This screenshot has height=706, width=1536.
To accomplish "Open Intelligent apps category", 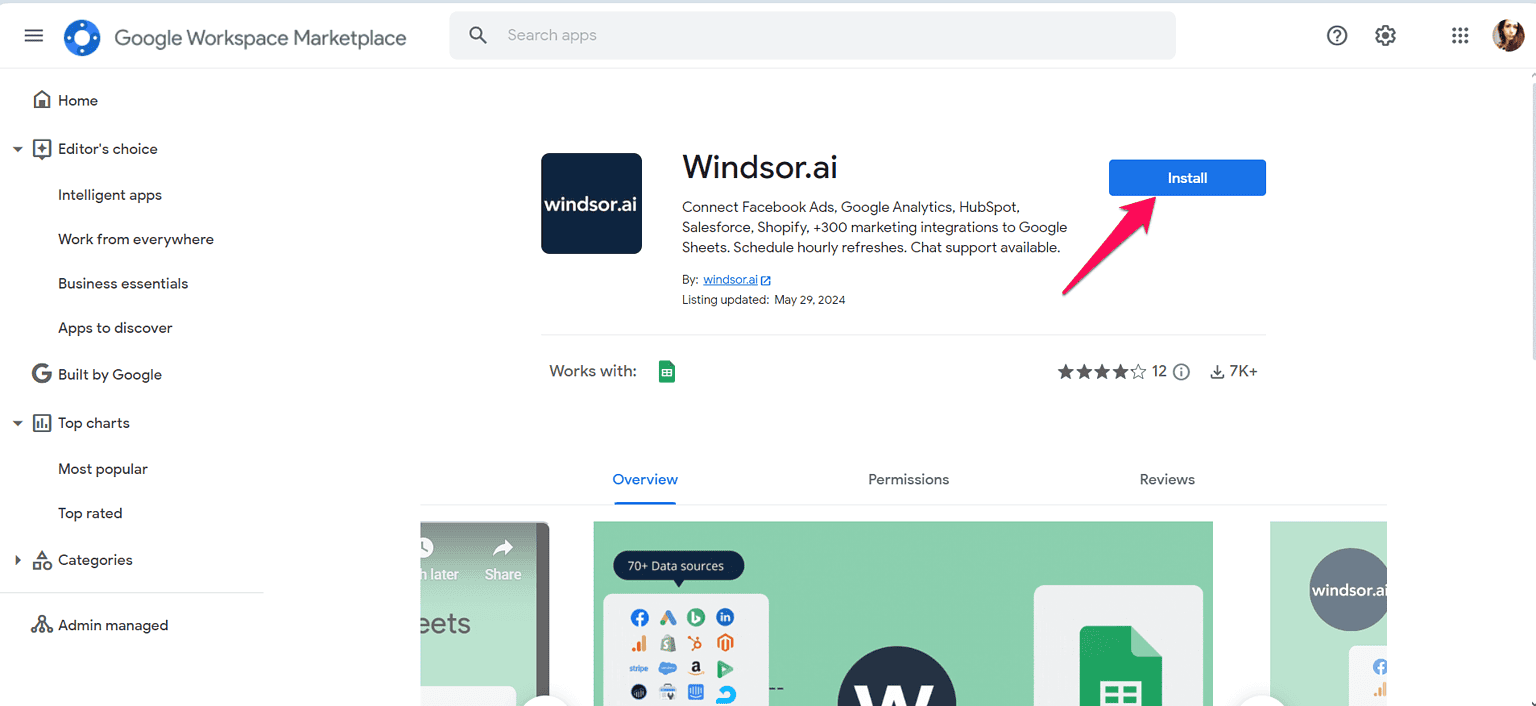I will (110, 195).
